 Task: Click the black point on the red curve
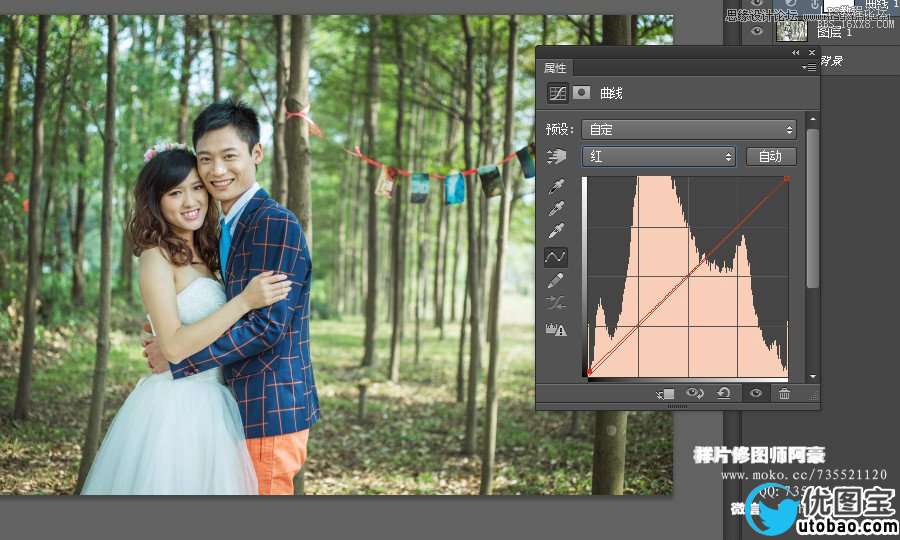pos(589,373)
